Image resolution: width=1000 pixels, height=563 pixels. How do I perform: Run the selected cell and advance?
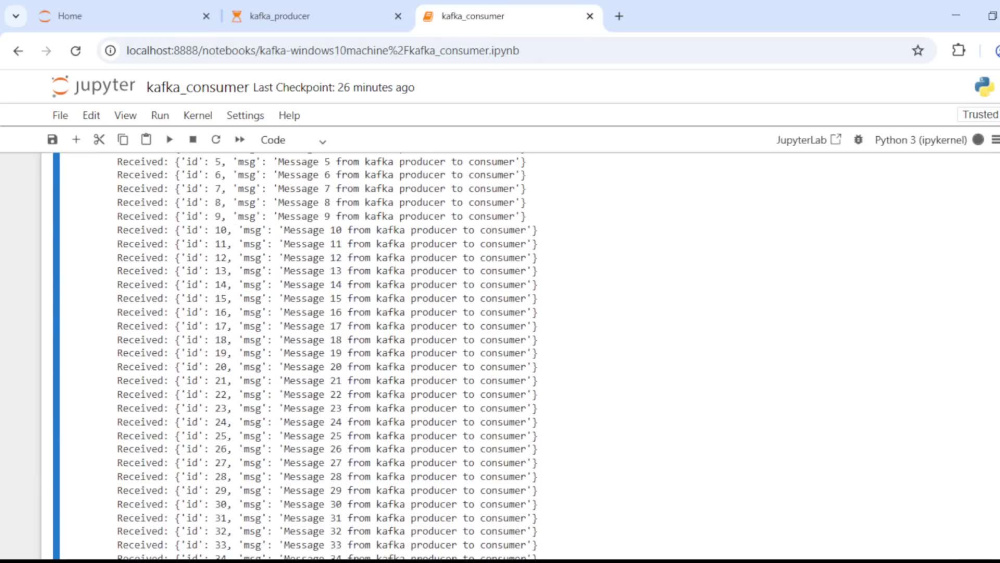170,140
